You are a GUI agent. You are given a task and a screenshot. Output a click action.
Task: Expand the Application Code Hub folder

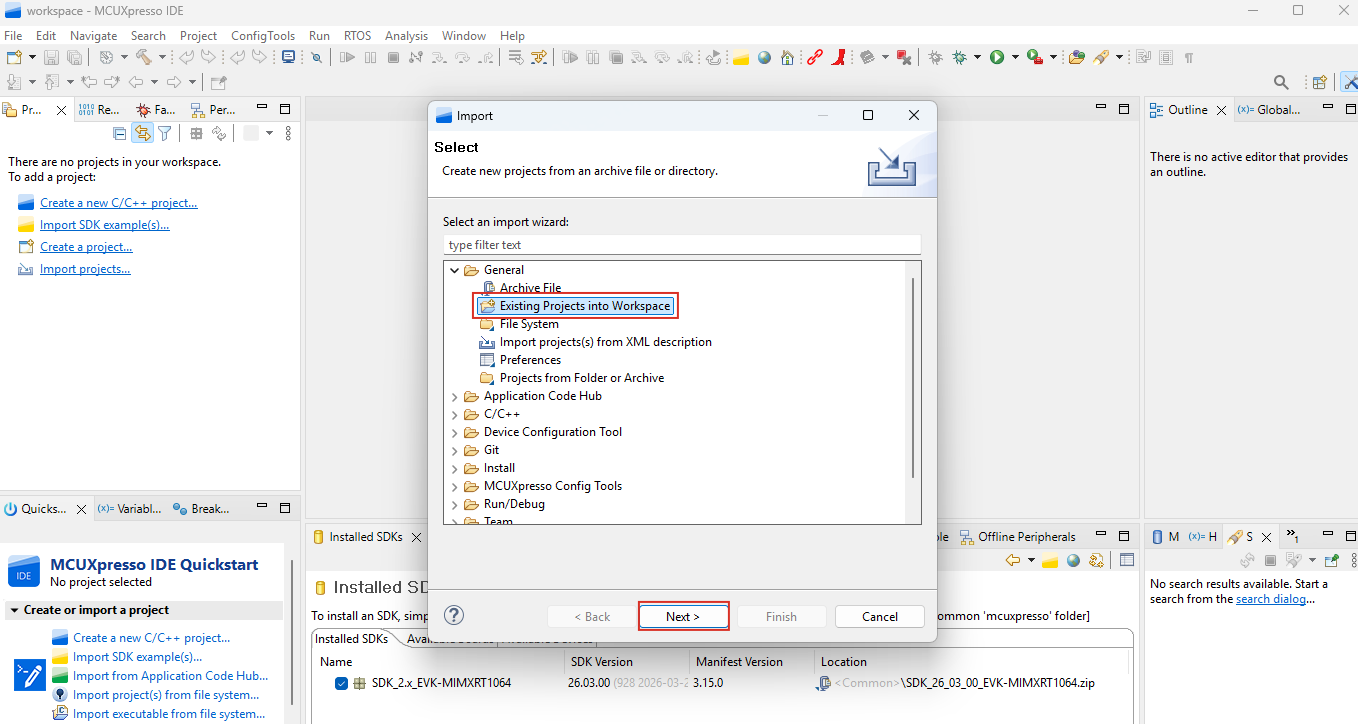455,396
